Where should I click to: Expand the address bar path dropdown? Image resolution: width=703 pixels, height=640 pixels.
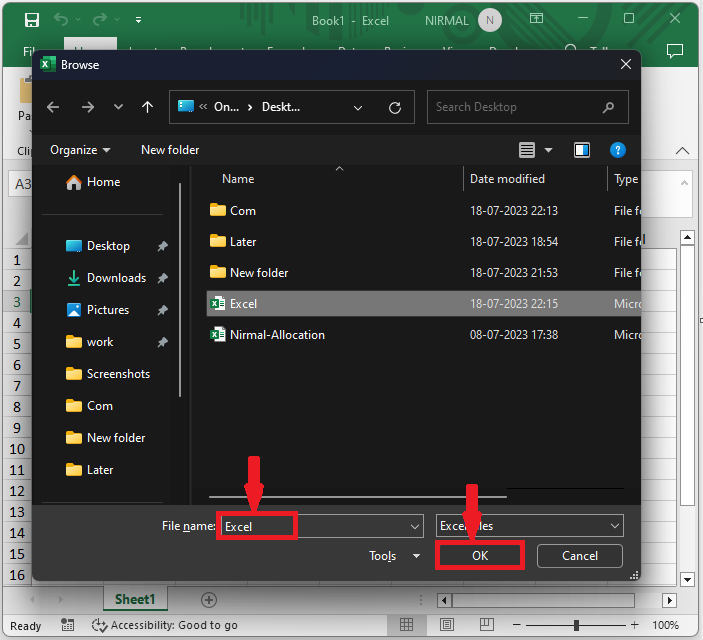pos(358,108)
